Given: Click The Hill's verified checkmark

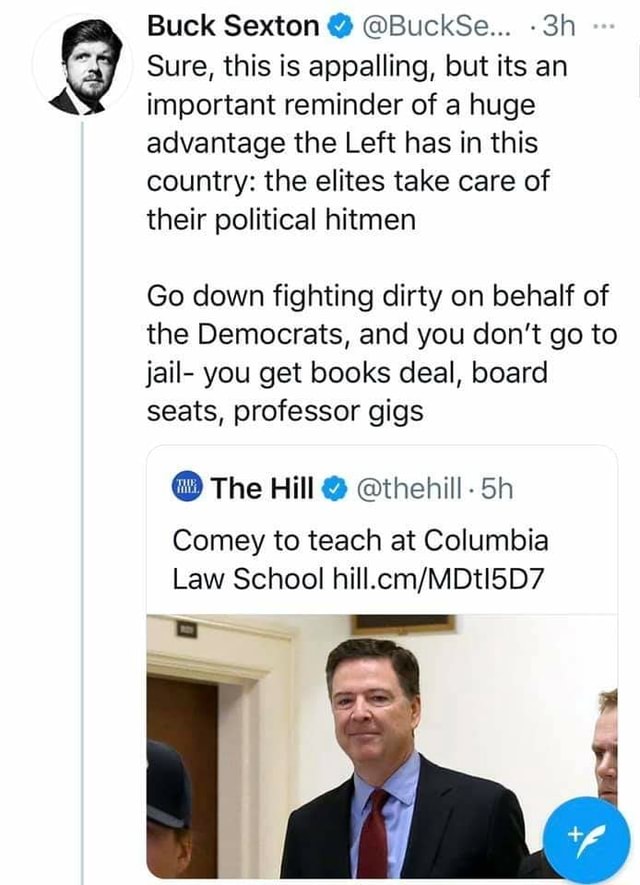Looking at the screenshot, I should click(x=334, y=488).
